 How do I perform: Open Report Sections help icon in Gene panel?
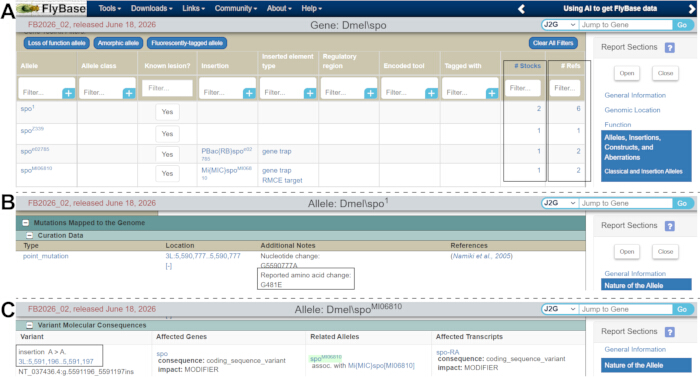pos(670,47)
